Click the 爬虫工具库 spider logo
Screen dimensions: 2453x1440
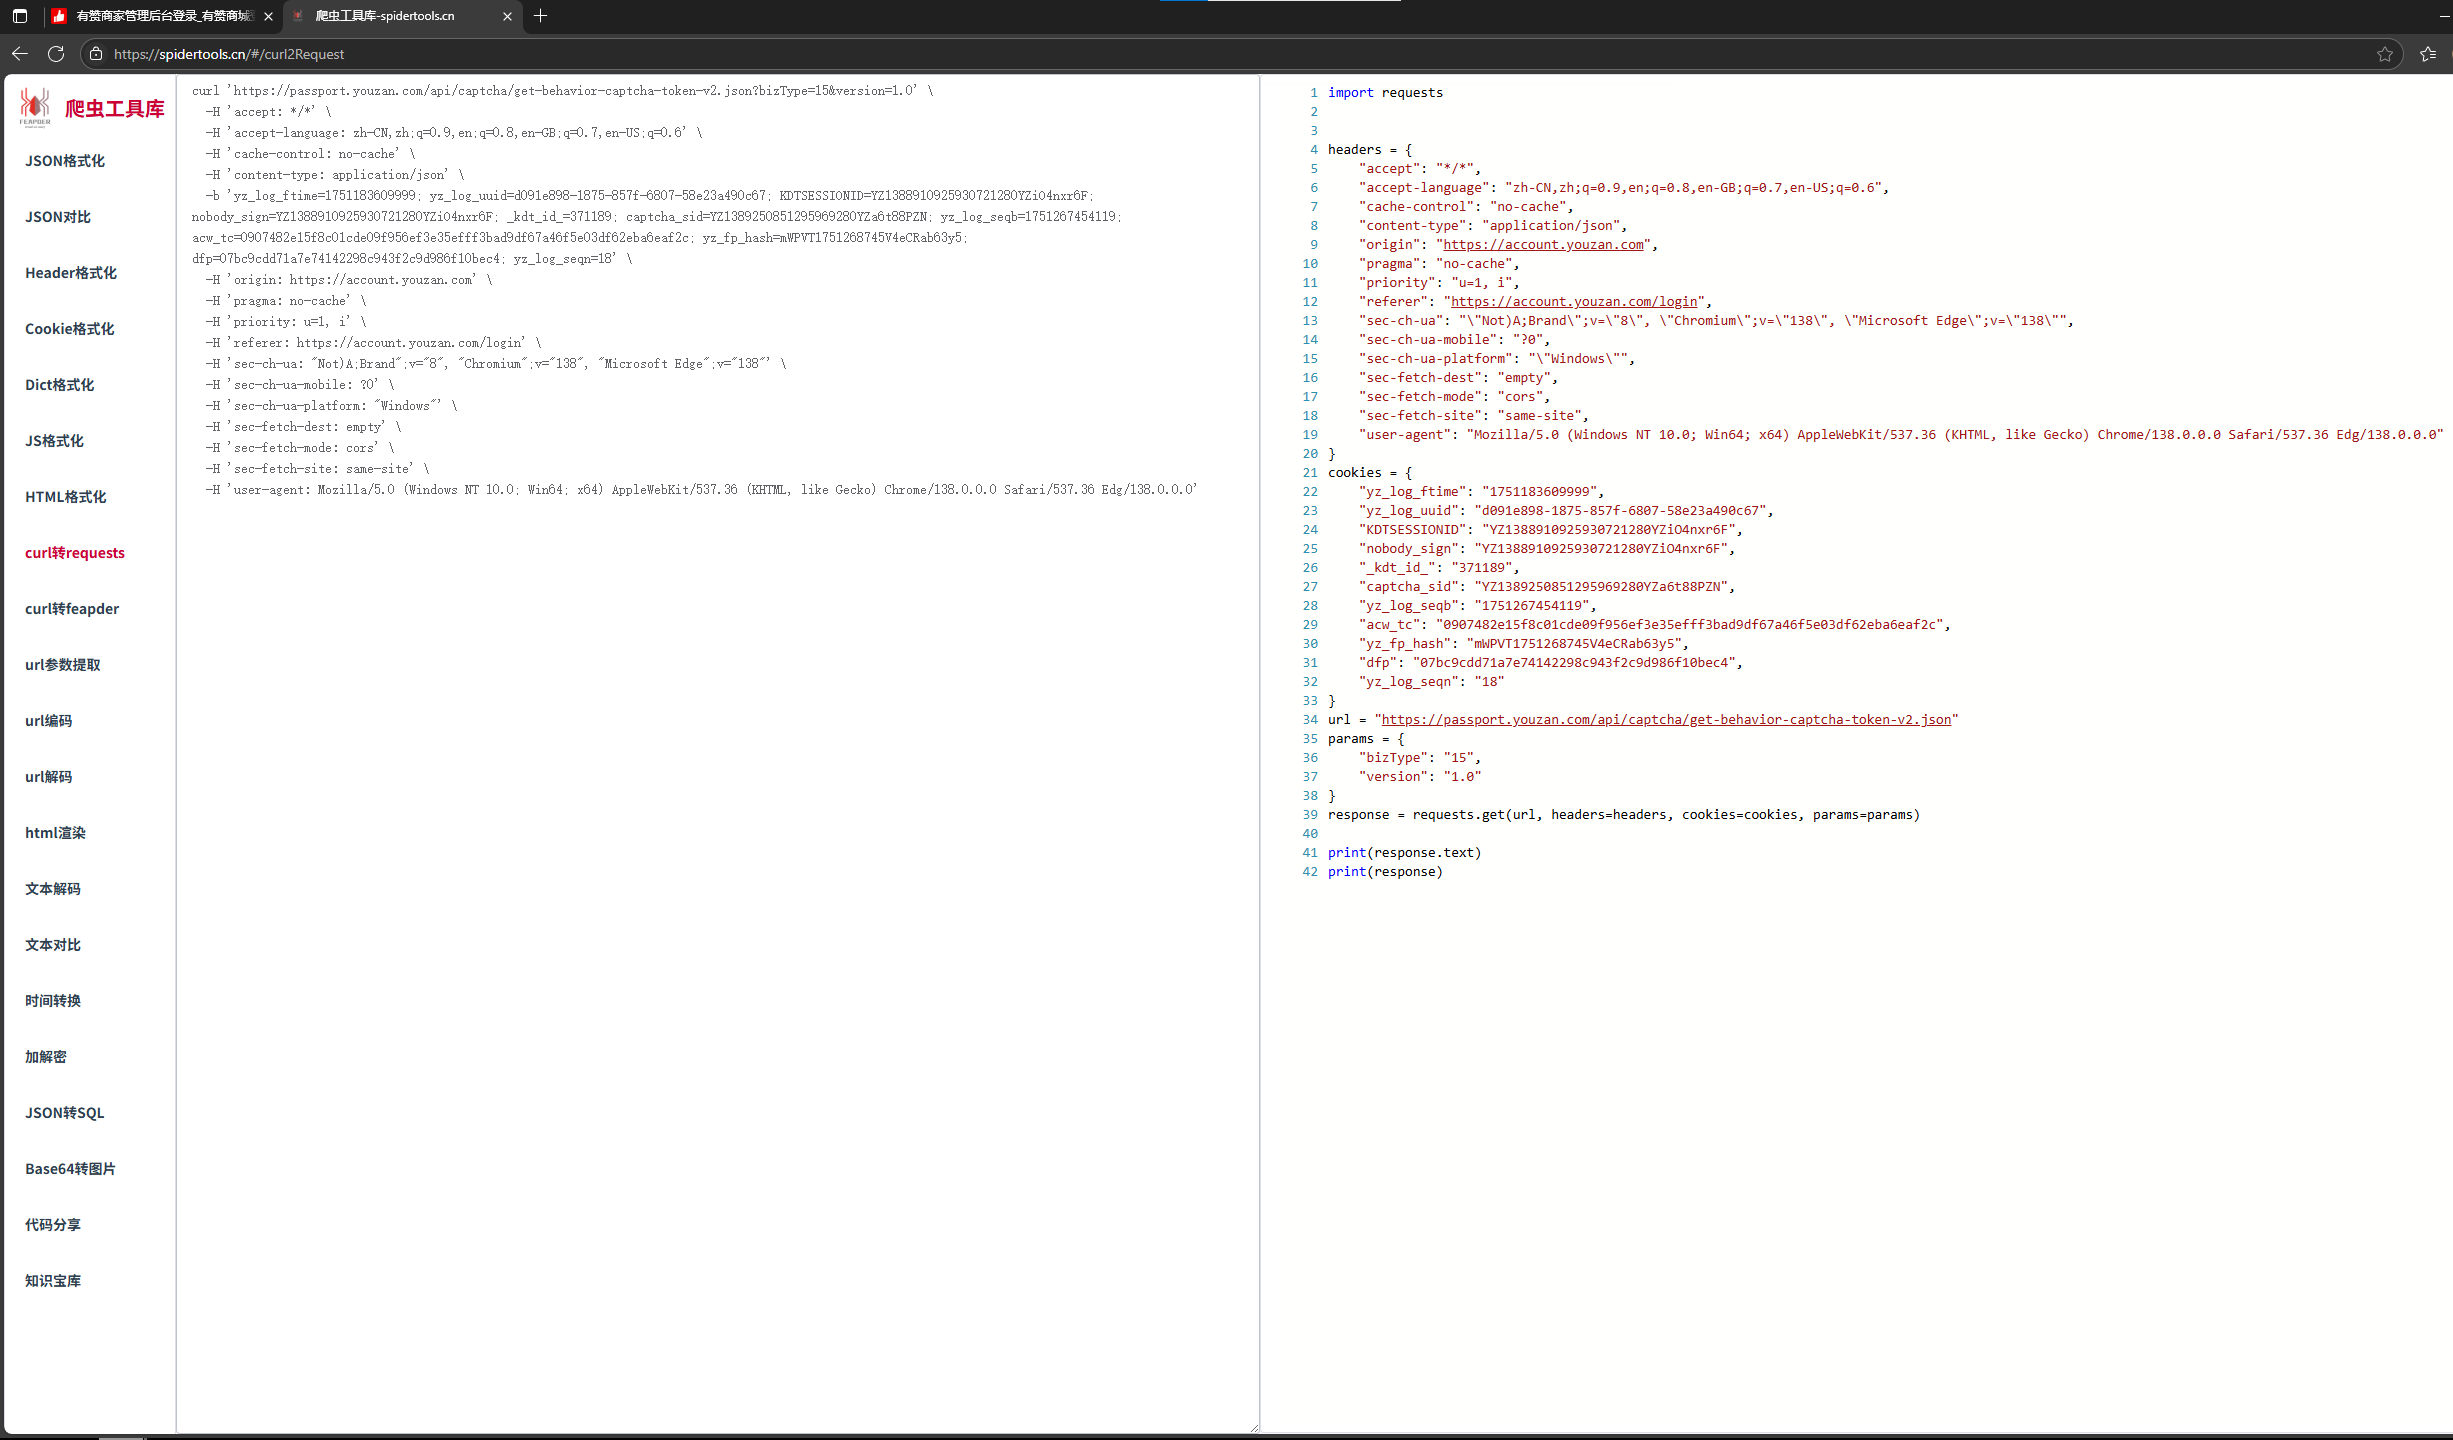coord(34,107)
